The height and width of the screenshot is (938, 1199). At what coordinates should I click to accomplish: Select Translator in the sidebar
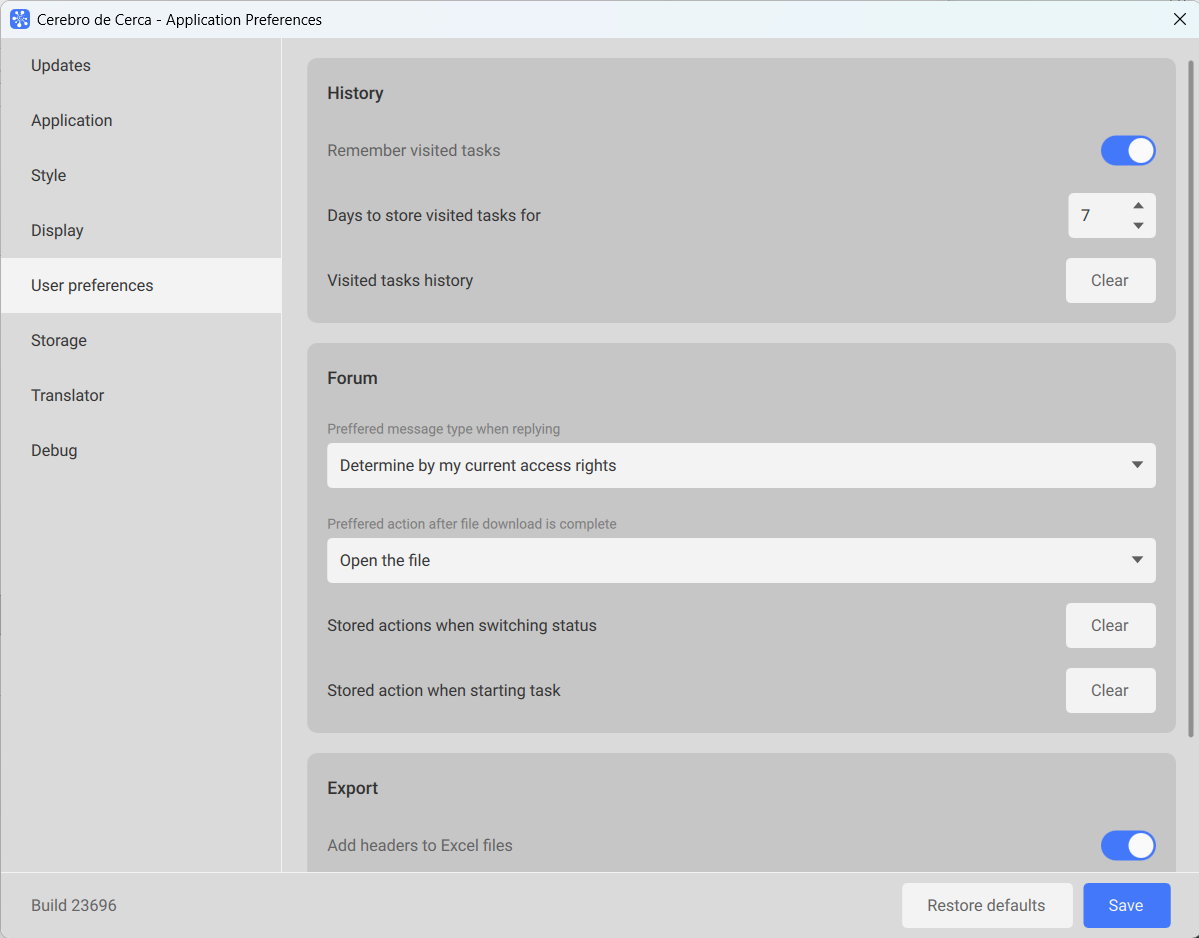(x=68, y=396)
